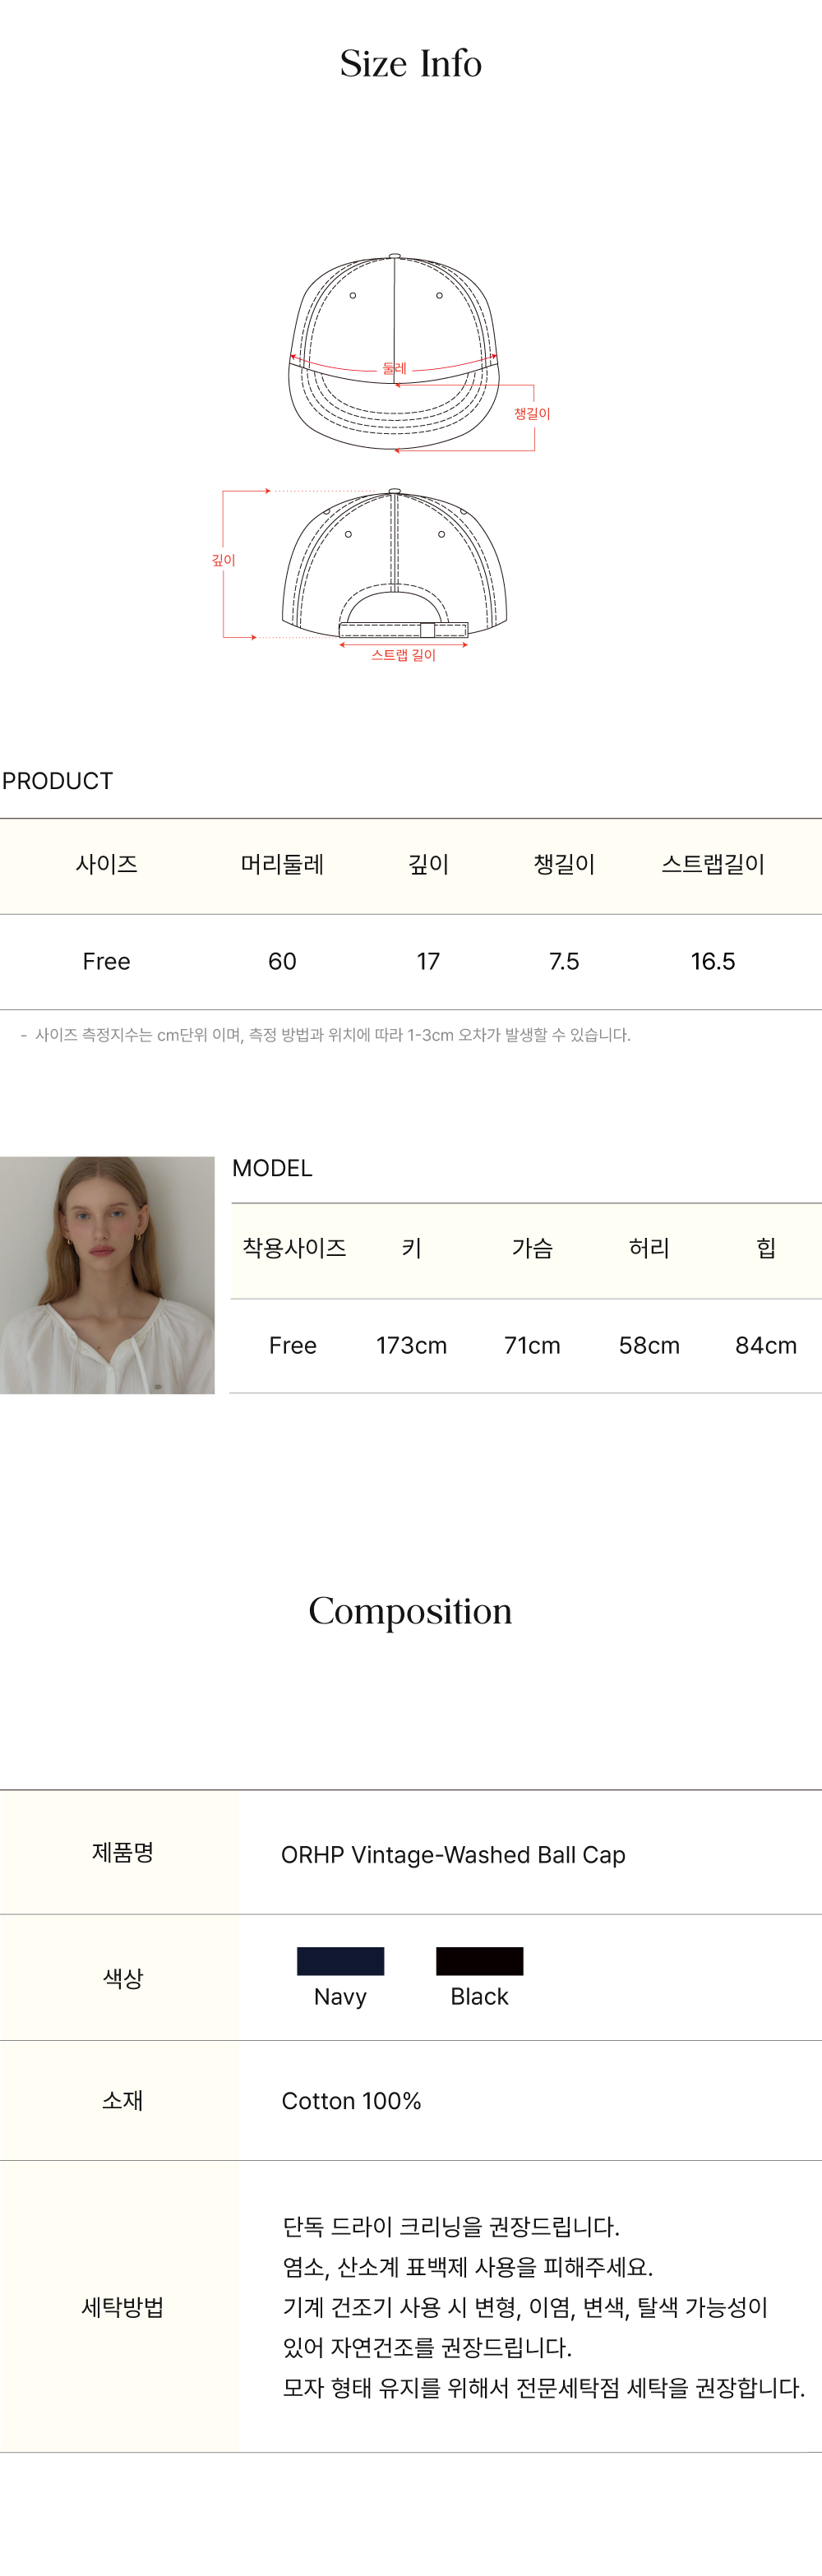Click the red 스트랩 길이 diagram label
The height and width of the screenshot is (2576, 822).
pos(403,656)
